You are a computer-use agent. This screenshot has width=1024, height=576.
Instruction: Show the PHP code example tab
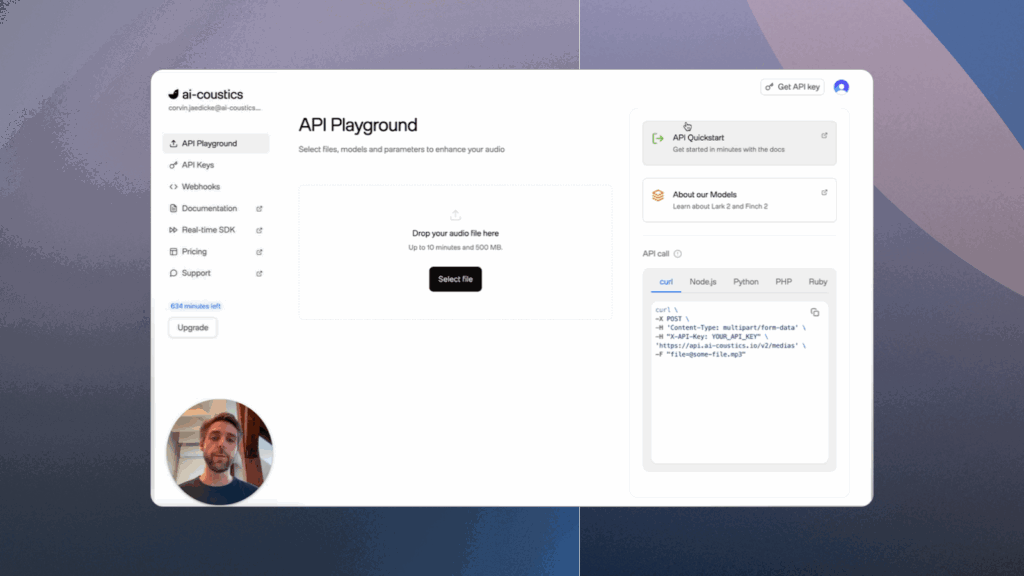point(783,282)
